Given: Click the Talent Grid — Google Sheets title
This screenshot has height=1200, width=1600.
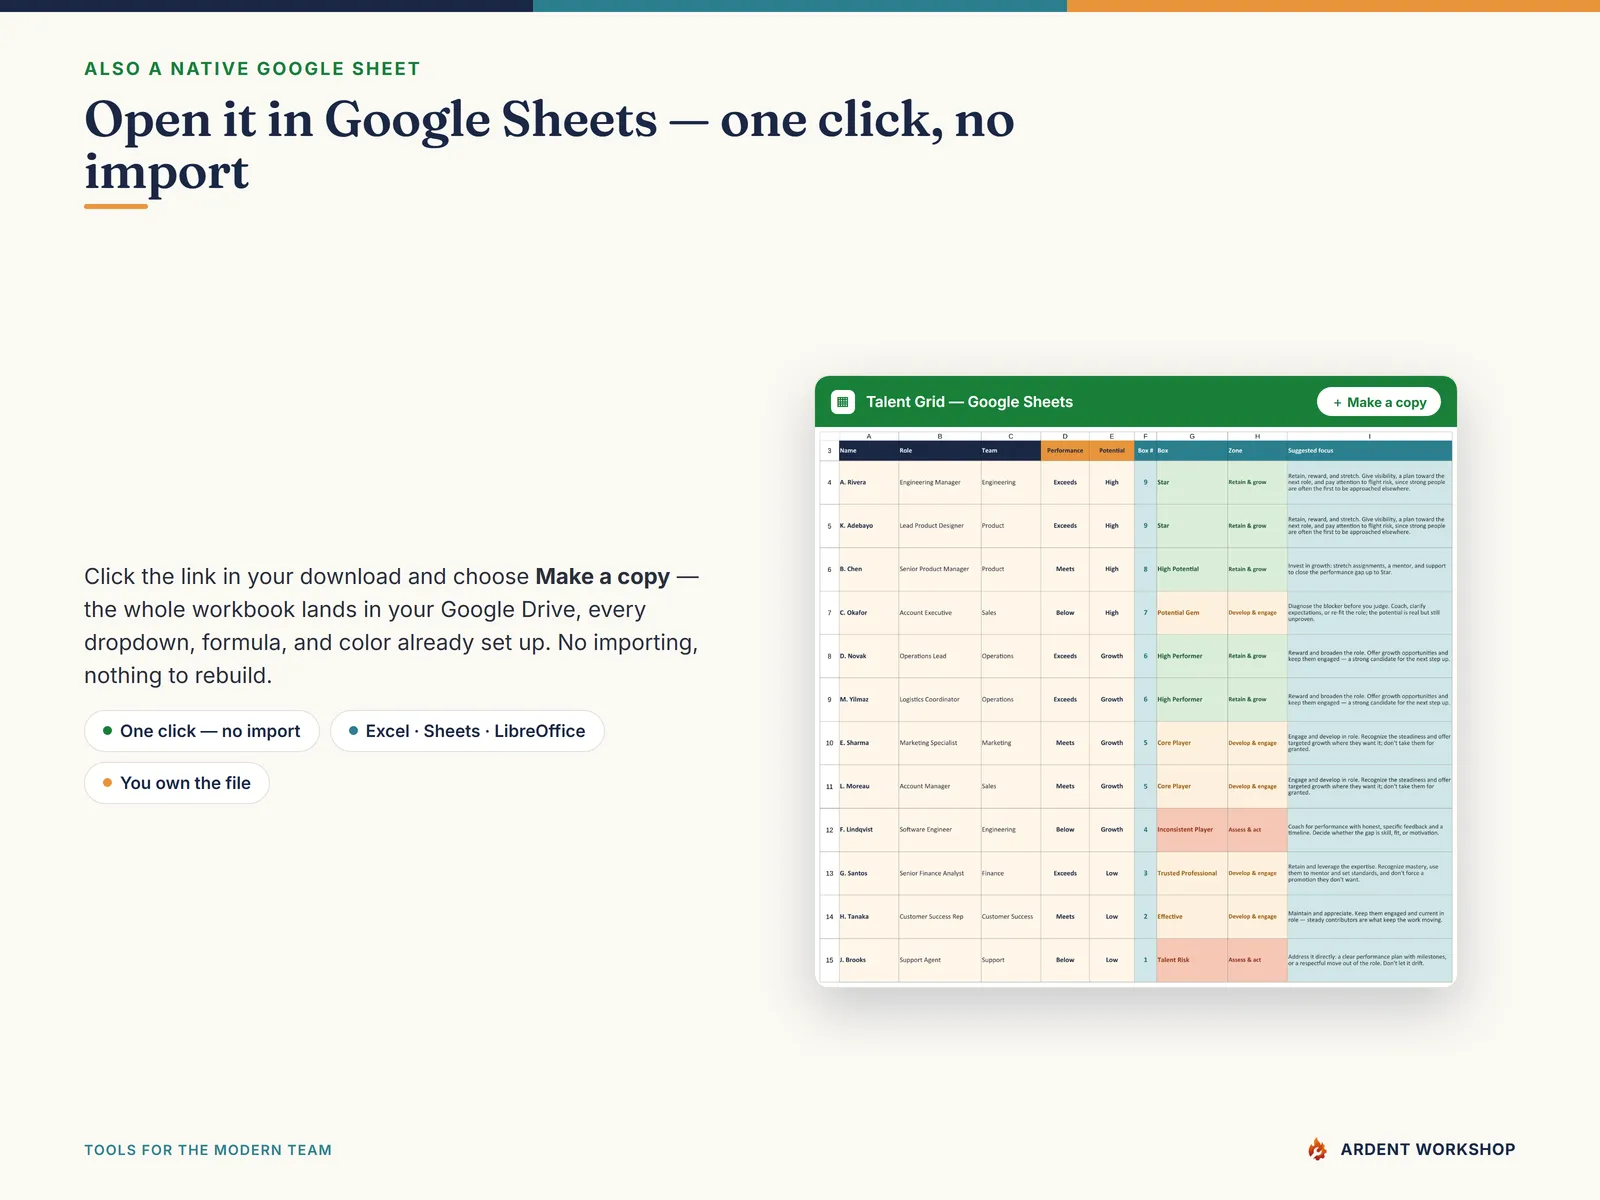Looking at the screenshot, I should tap(969, 402).
